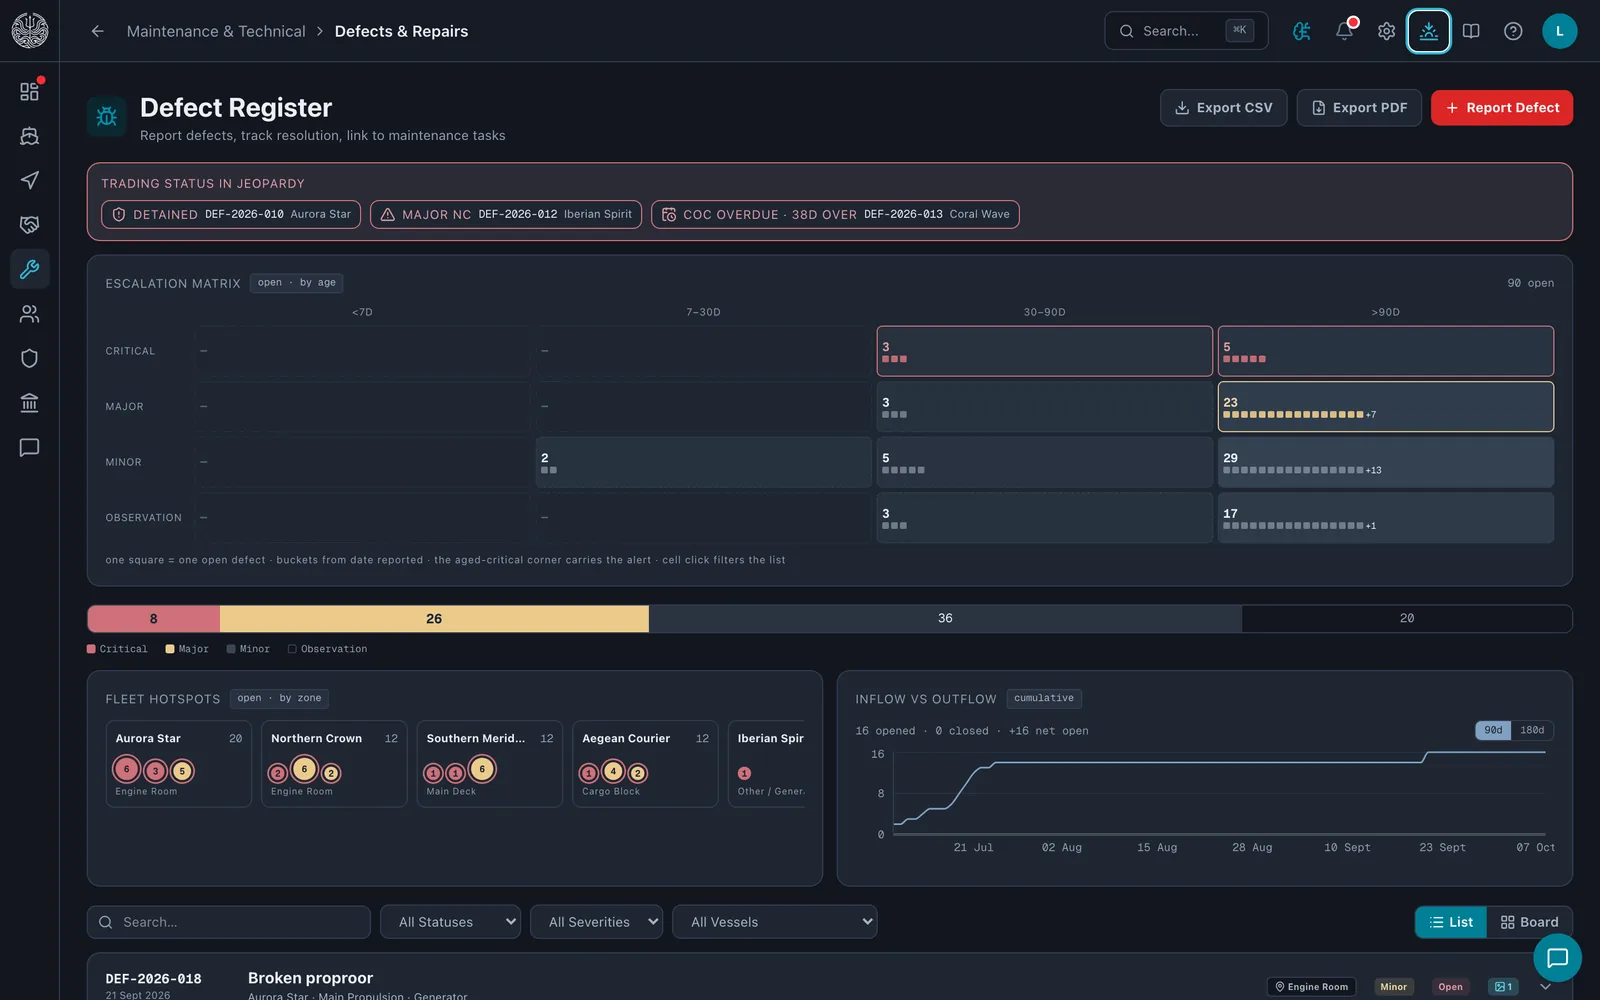Open the 'open · by zone' hotspots selector
Viewport: 1600px width, 1000px height.
[x=279, y=698]
